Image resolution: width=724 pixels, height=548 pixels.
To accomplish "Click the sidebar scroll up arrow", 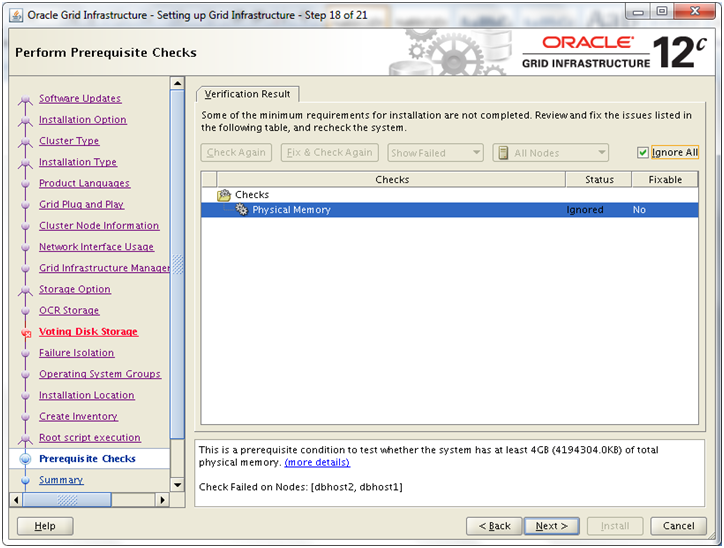I will 177,84.
